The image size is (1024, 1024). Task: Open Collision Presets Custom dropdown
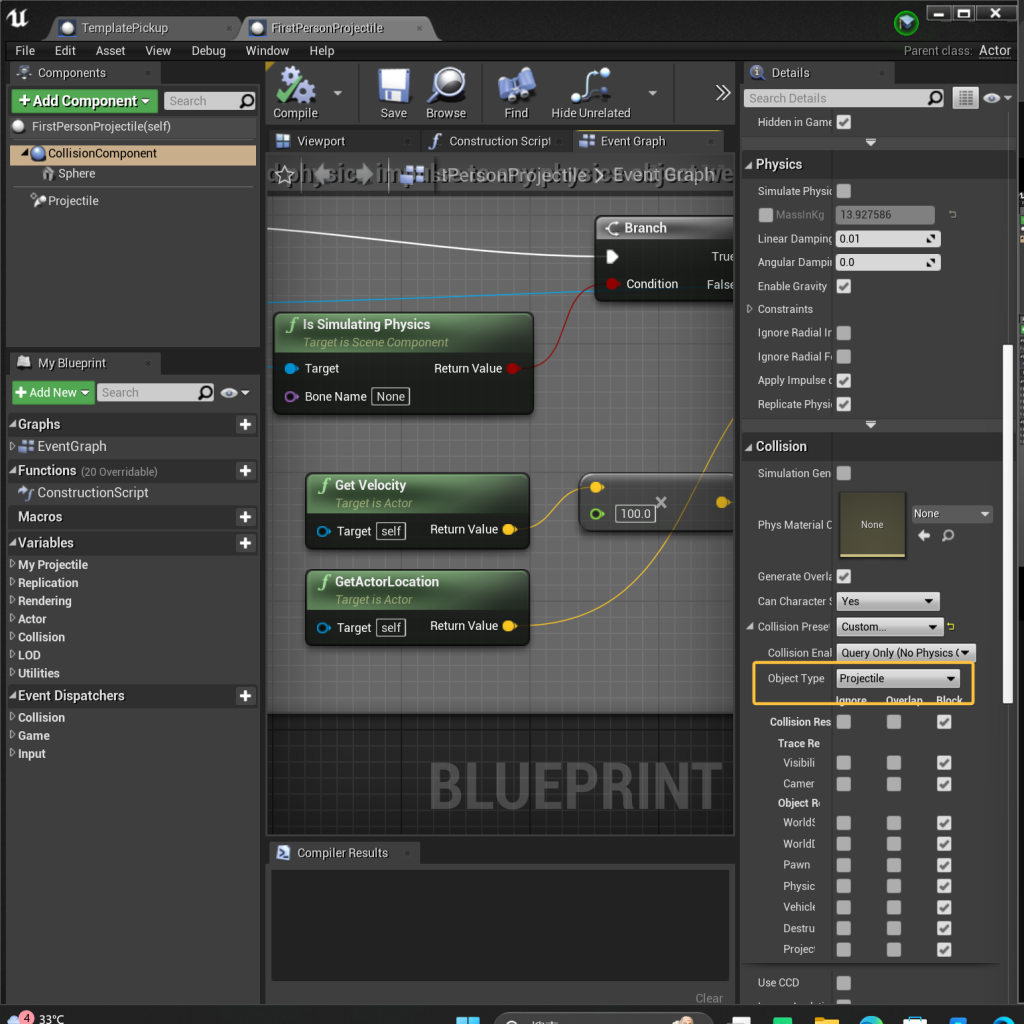890,627
